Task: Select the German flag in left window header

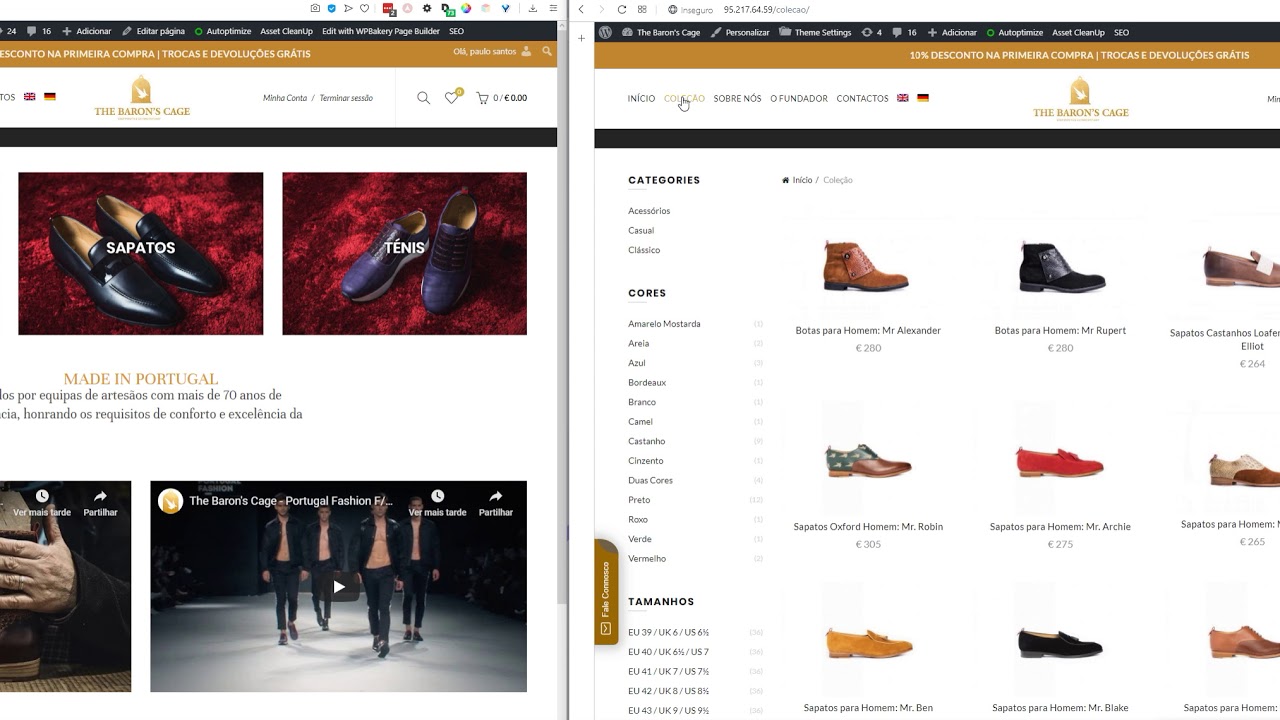Action: tap(50, 97)
